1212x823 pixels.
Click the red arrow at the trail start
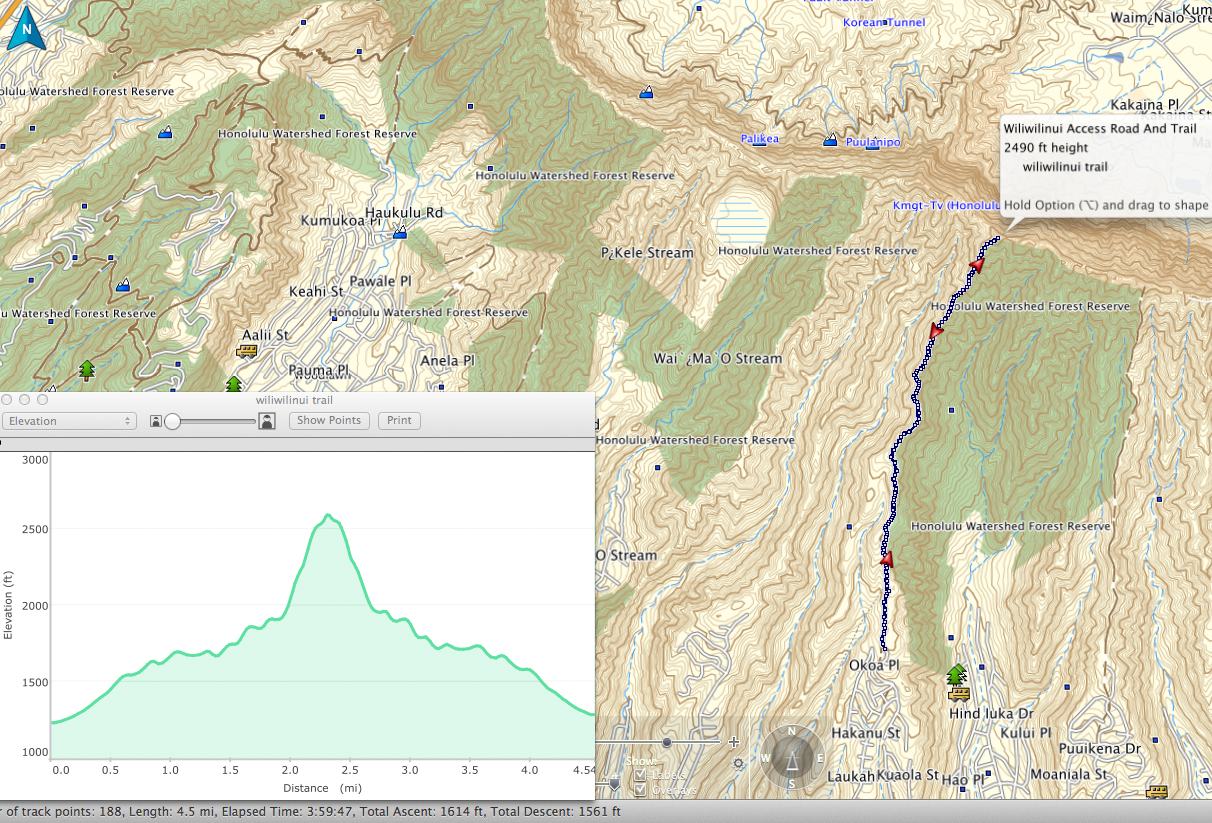click(x=886, y=560)
